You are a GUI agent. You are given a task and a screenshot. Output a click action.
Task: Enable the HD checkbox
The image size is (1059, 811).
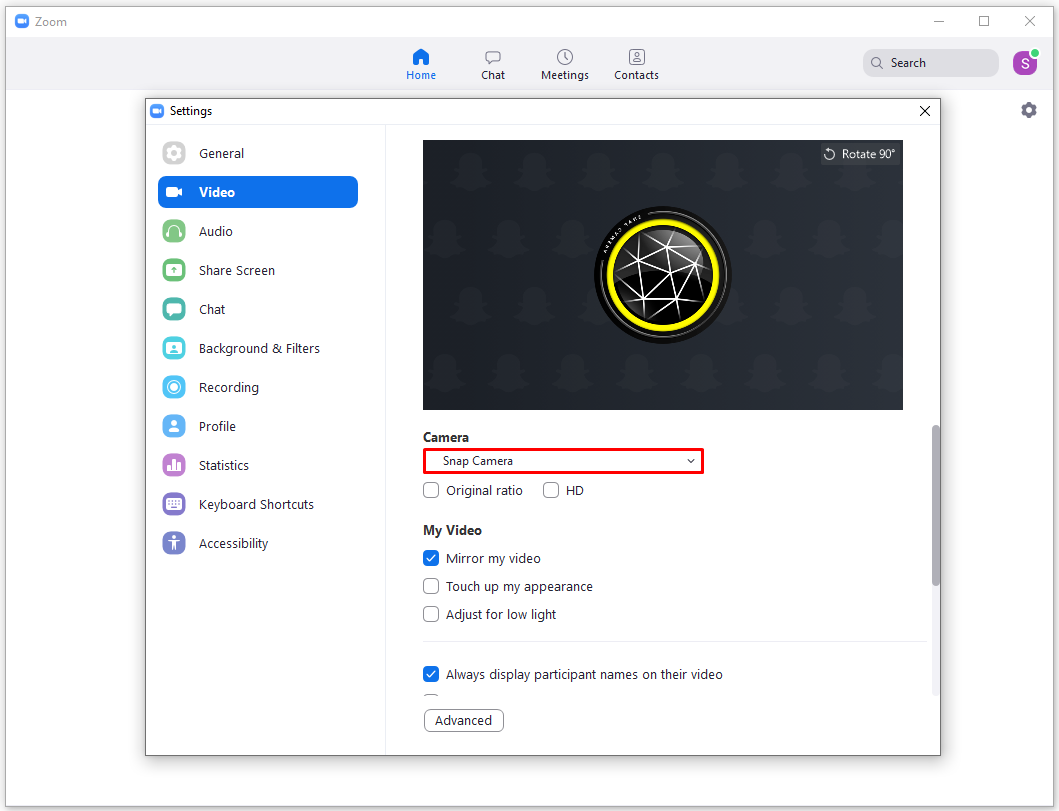551,490
